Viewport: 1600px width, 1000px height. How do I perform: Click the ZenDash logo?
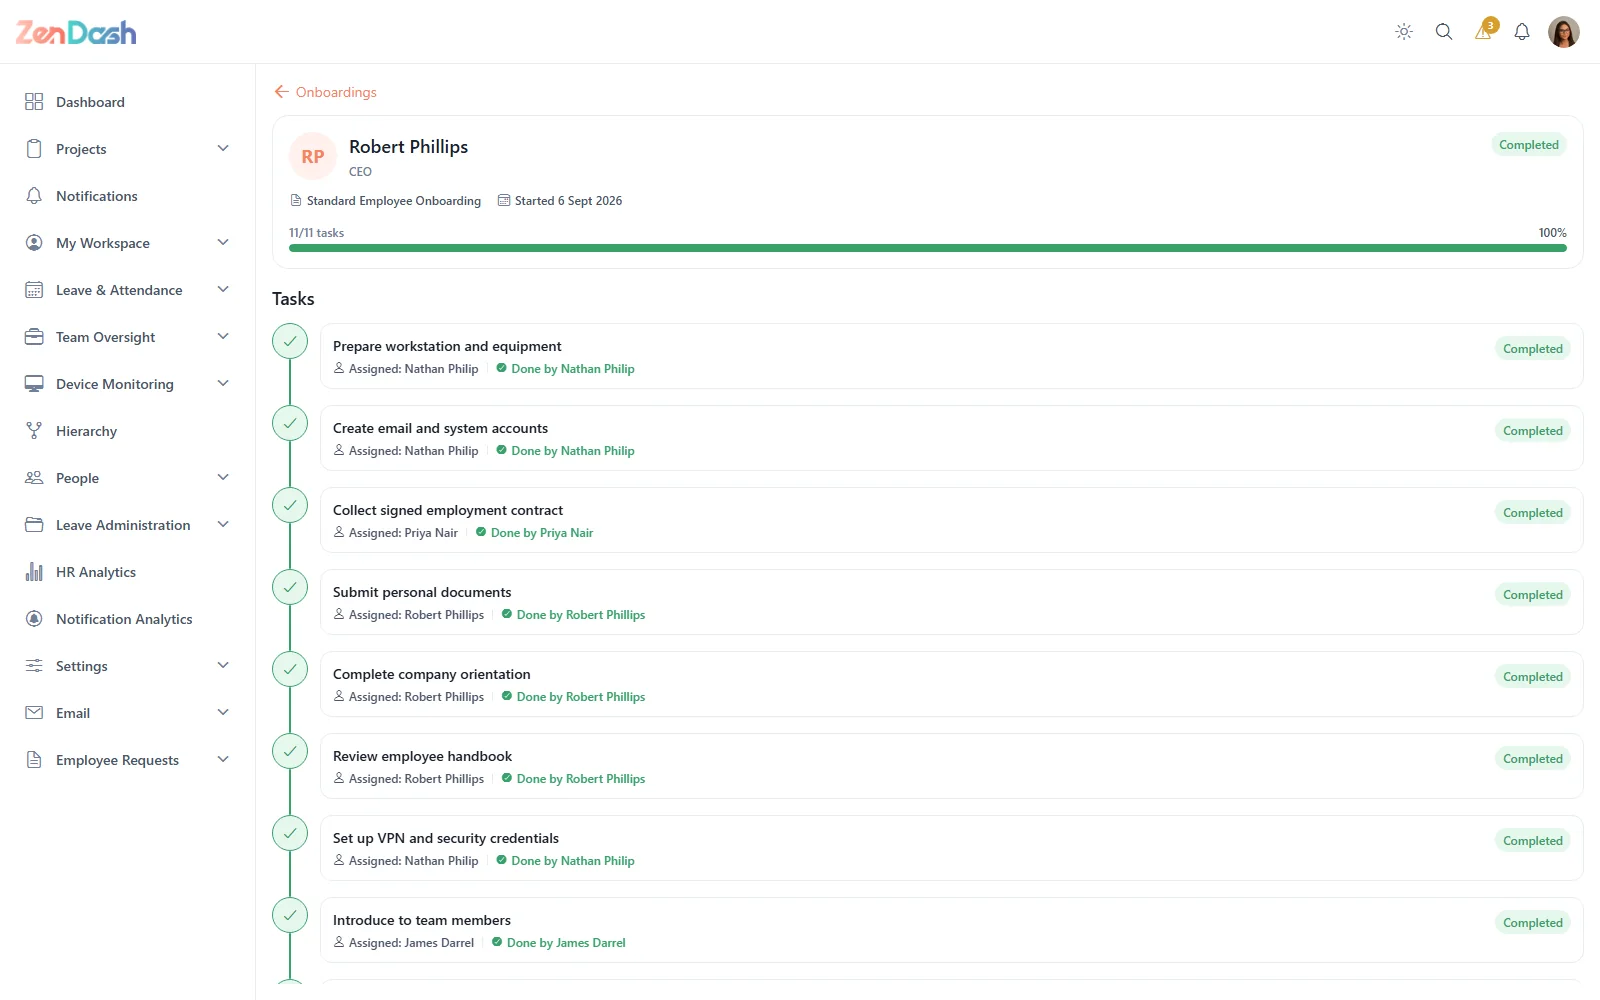tap(76, 33)
